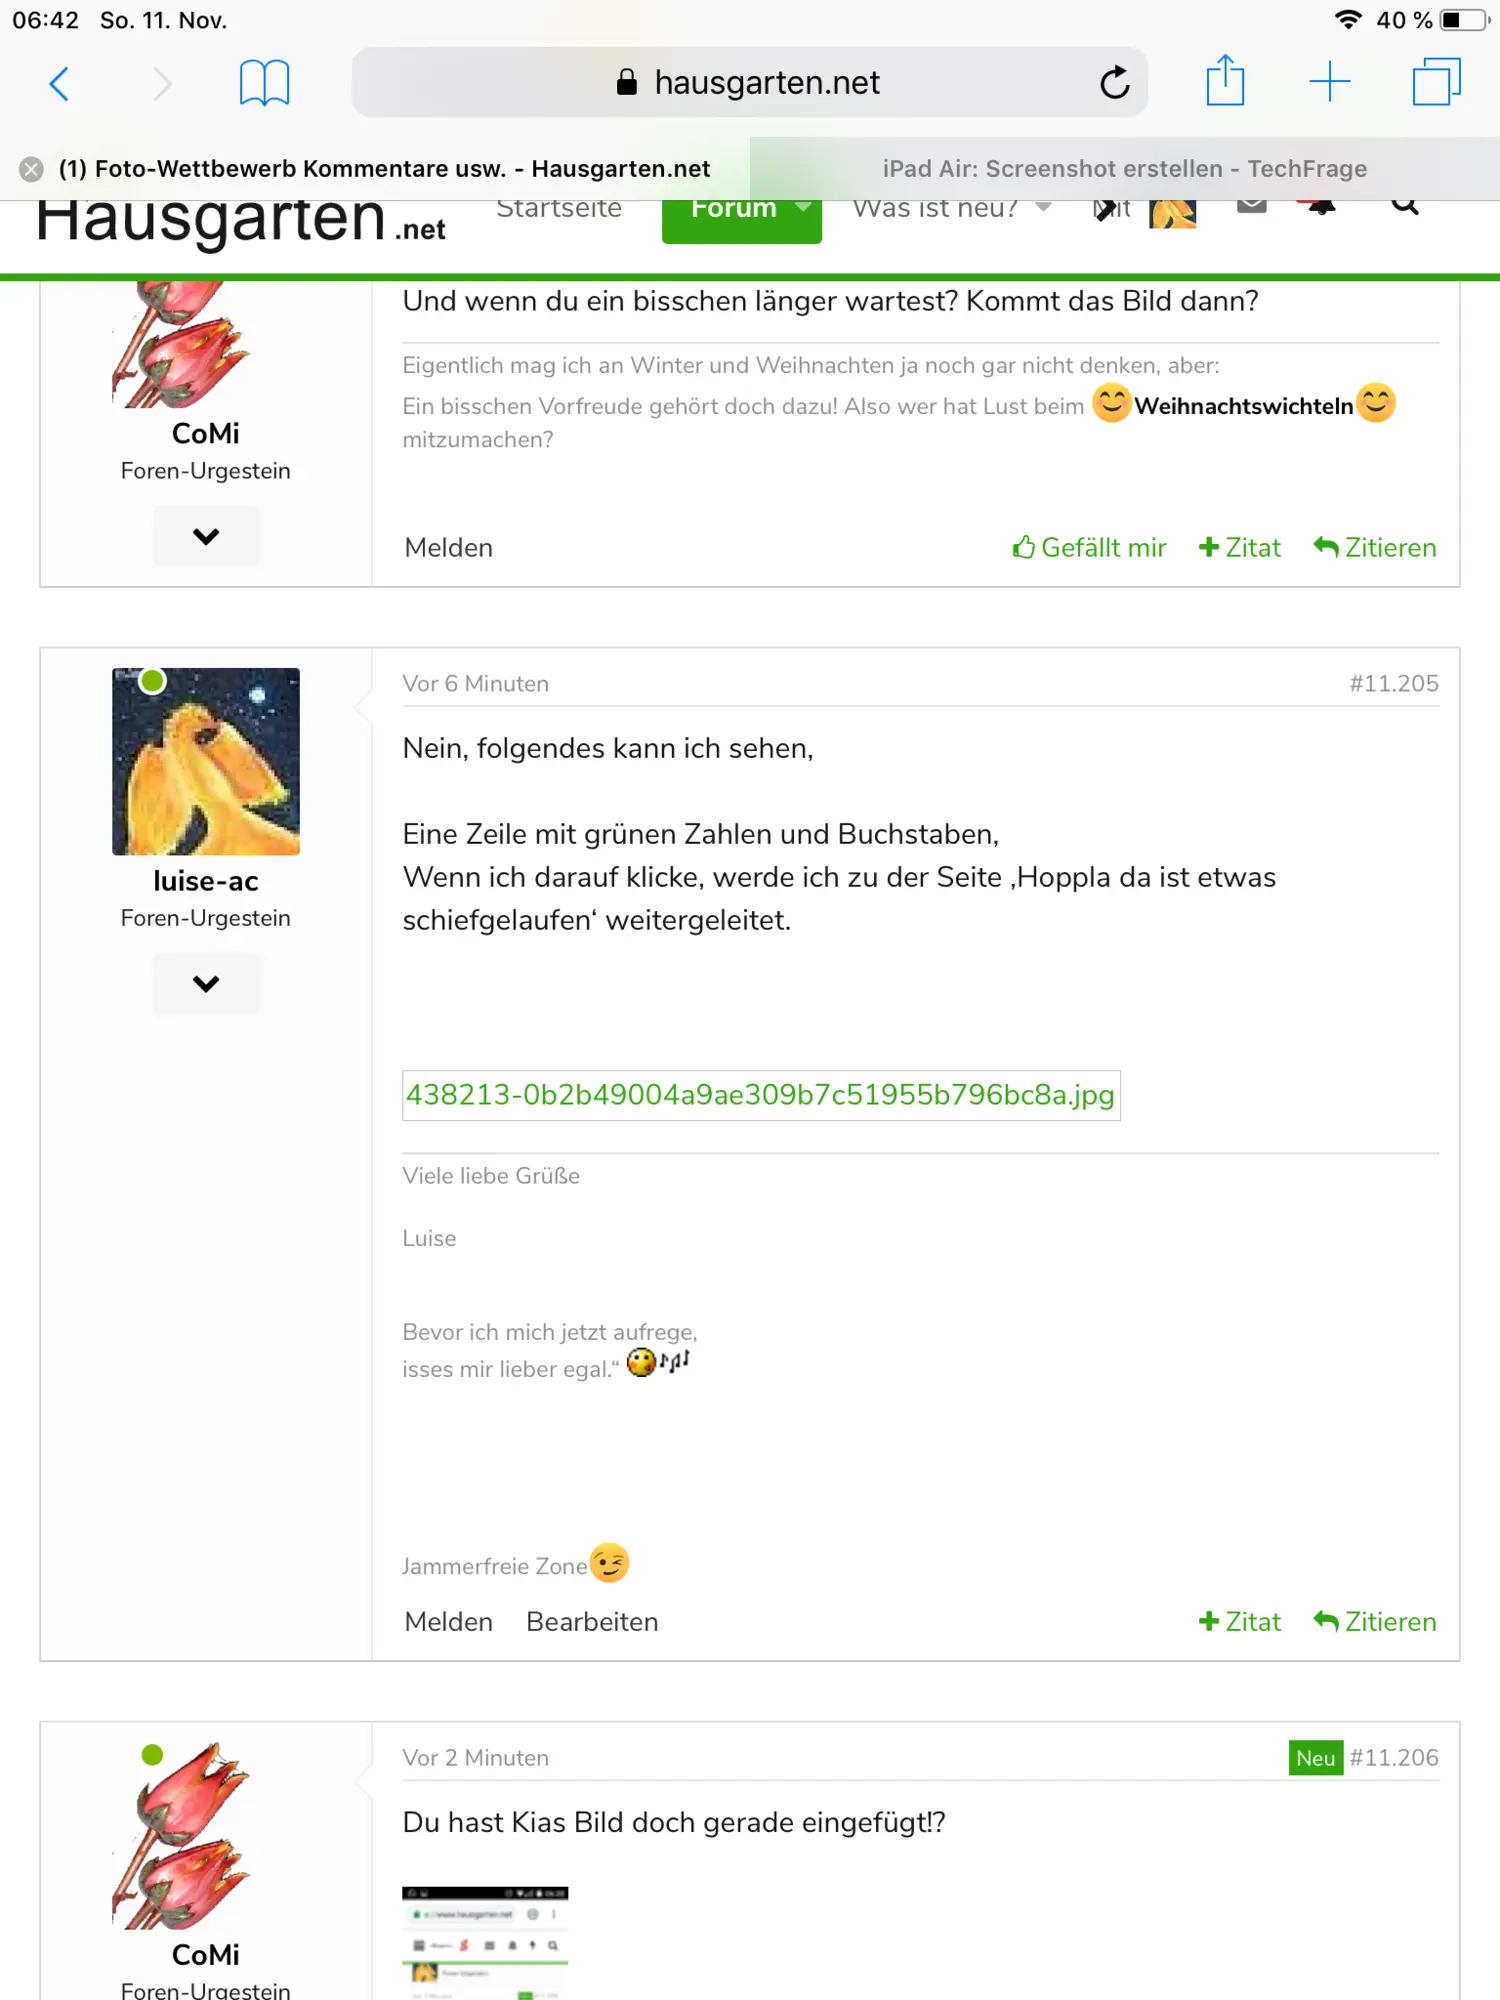
Task: Add a new Safari tab
Action: pos(1330,82)
